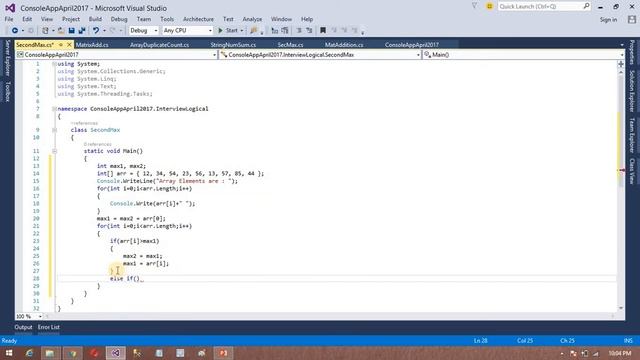Image resolution: width=640 pixels, height=360 pixels.
Task: Collapse the Main() method block
Action: coord(54,151)
